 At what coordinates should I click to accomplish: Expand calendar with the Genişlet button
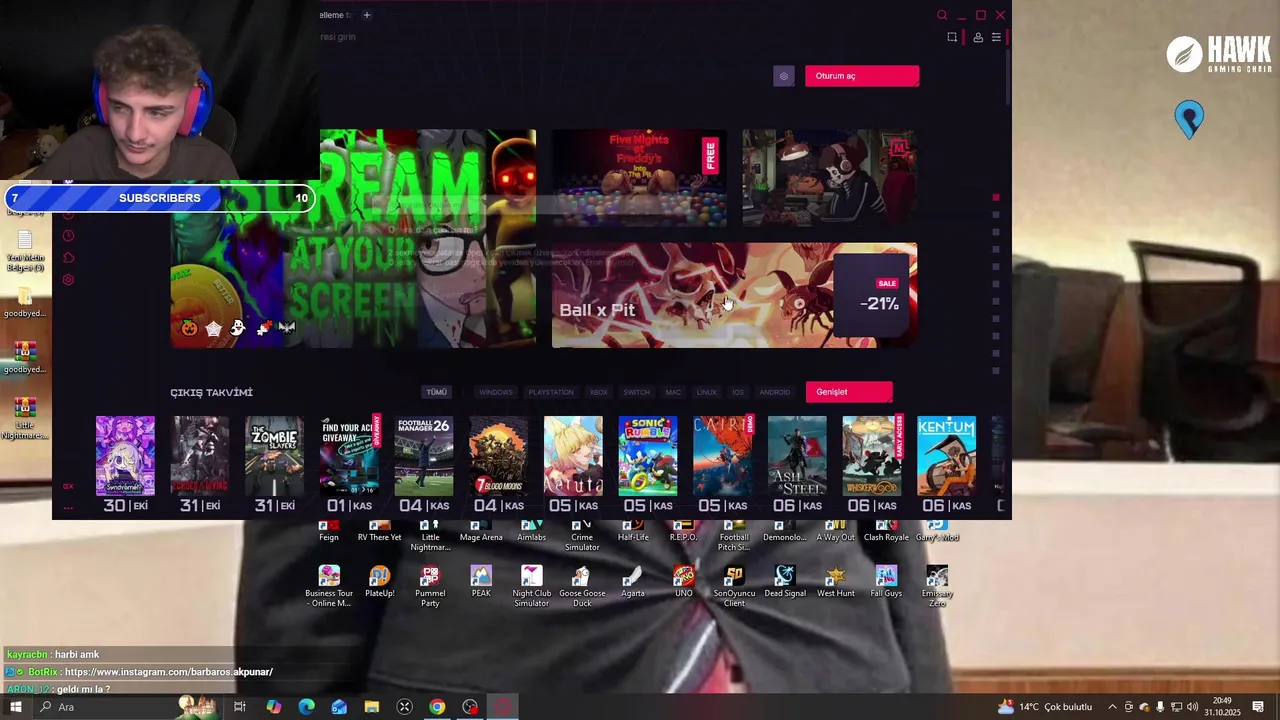point(849,392)
